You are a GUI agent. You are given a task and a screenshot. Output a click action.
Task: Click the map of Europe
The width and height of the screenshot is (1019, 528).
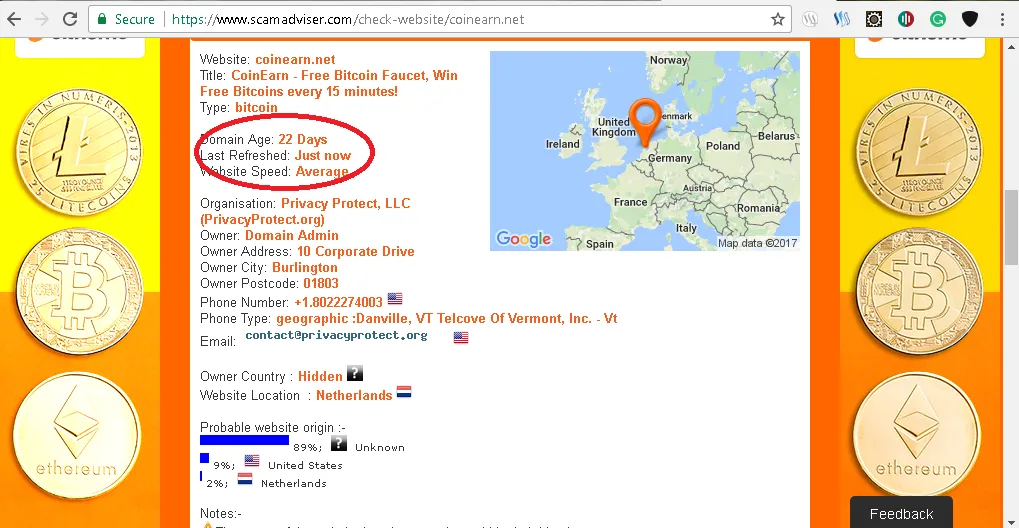click(x=645, y=151)
